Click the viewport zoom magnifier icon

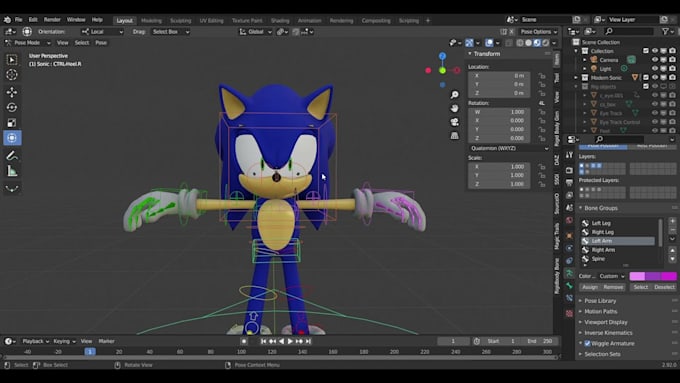[454, 95]
